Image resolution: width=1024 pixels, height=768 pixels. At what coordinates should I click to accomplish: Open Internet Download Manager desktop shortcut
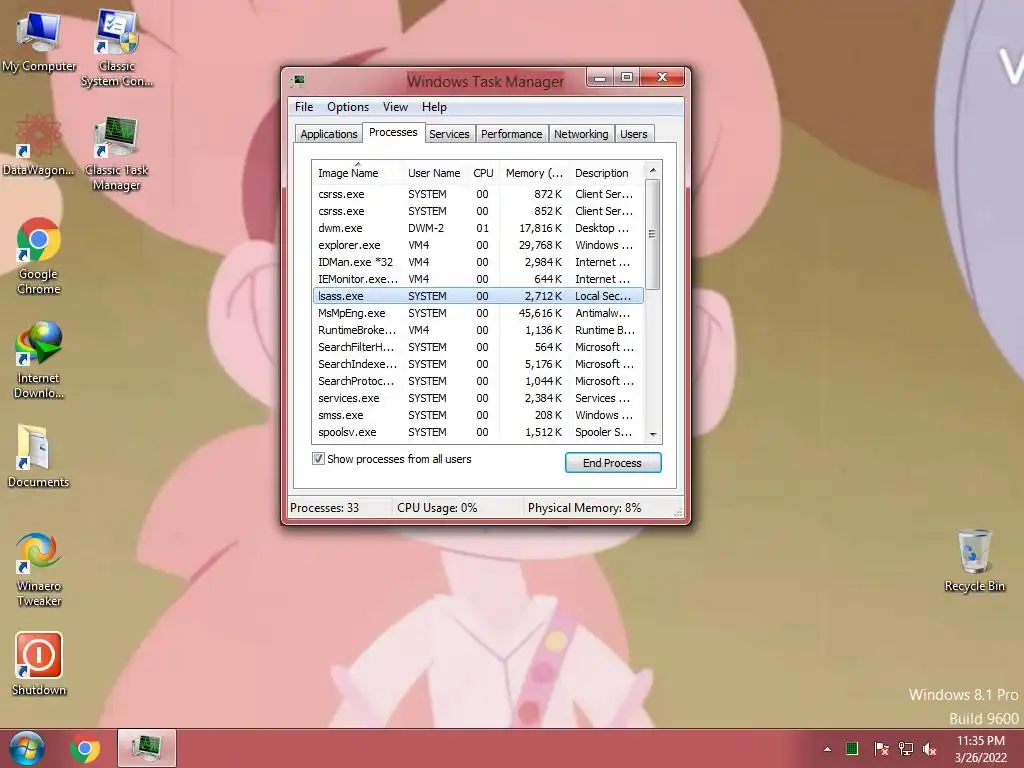click(39, 359)
